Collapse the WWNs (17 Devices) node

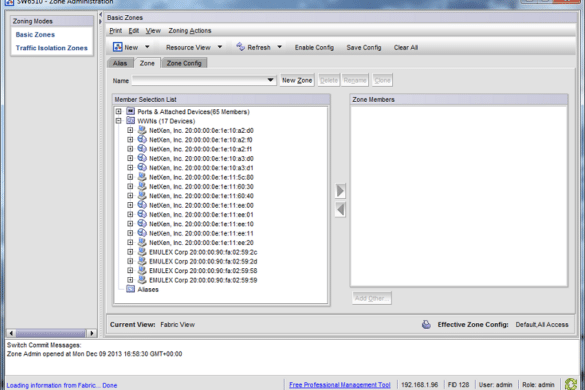click(119, 121)
